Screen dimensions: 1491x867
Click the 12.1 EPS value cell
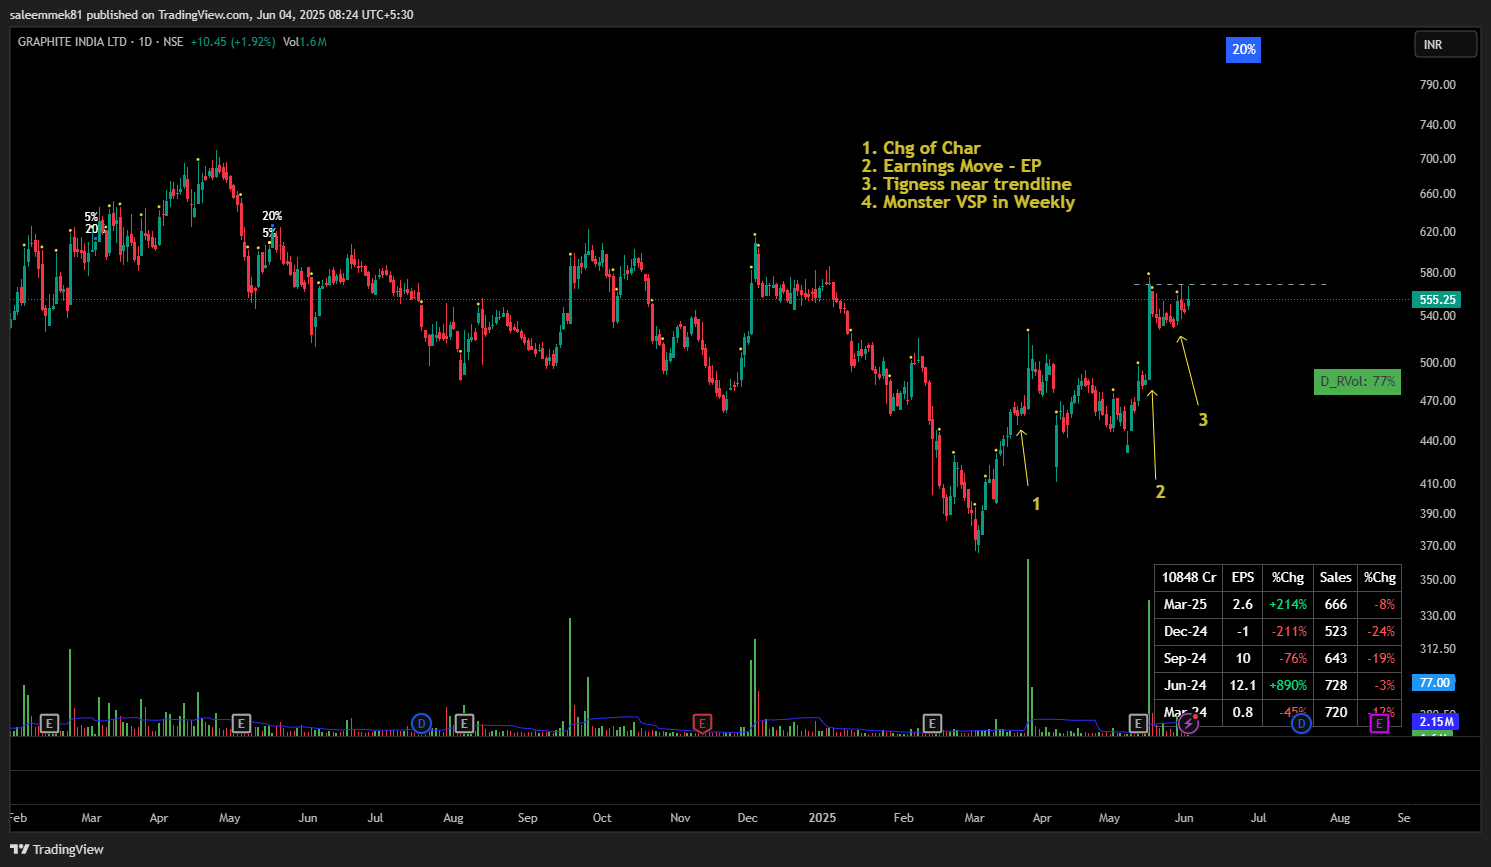1243,685
